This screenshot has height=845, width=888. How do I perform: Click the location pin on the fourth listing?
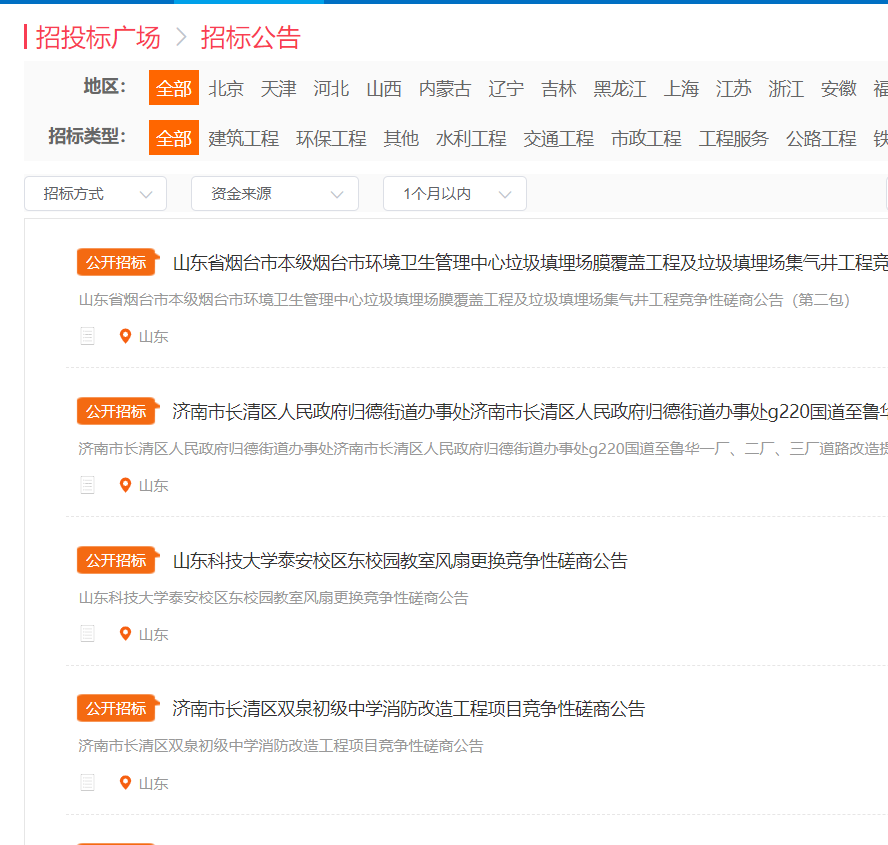tap(125, 783)
